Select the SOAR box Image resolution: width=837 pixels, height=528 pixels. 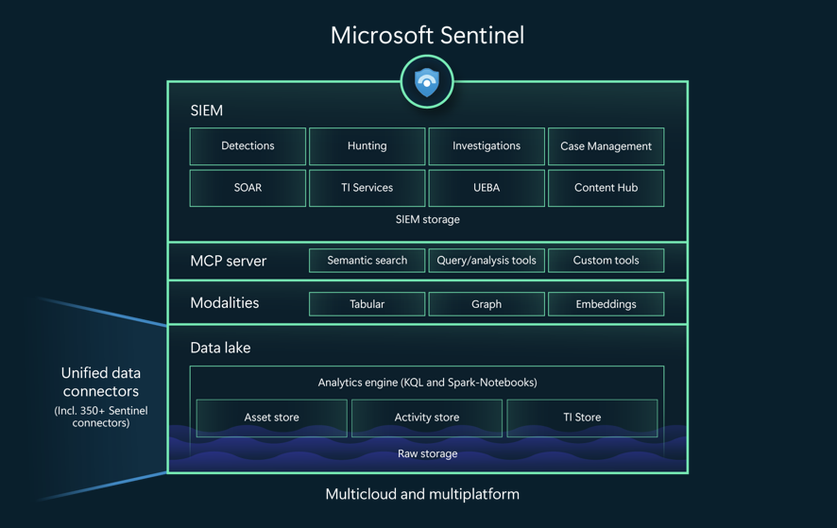tap(248, 188)
